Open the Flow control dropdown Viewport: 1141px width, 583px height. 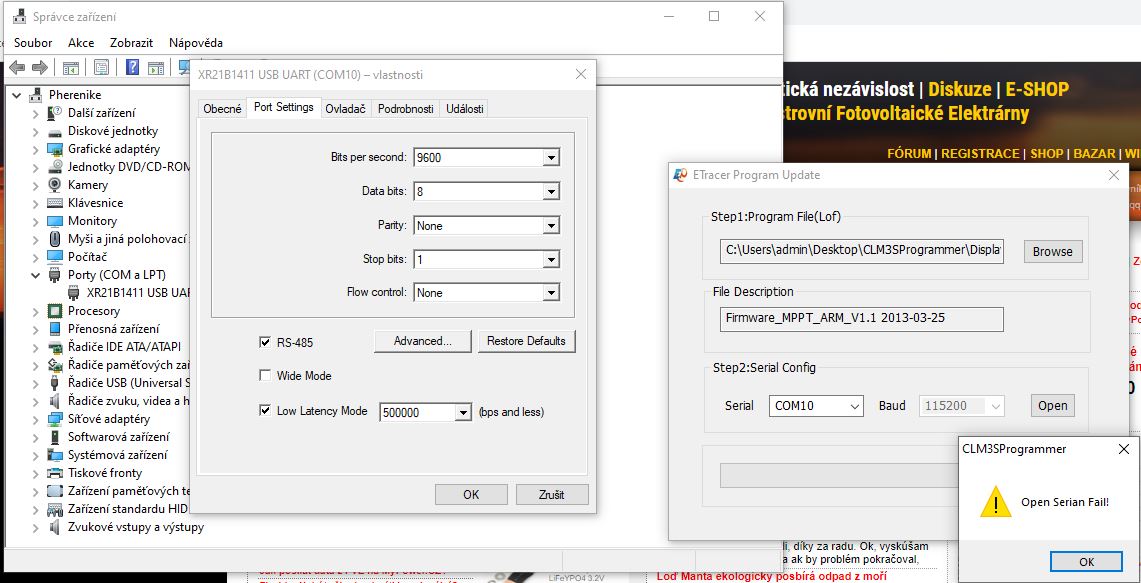click(552, 293)
